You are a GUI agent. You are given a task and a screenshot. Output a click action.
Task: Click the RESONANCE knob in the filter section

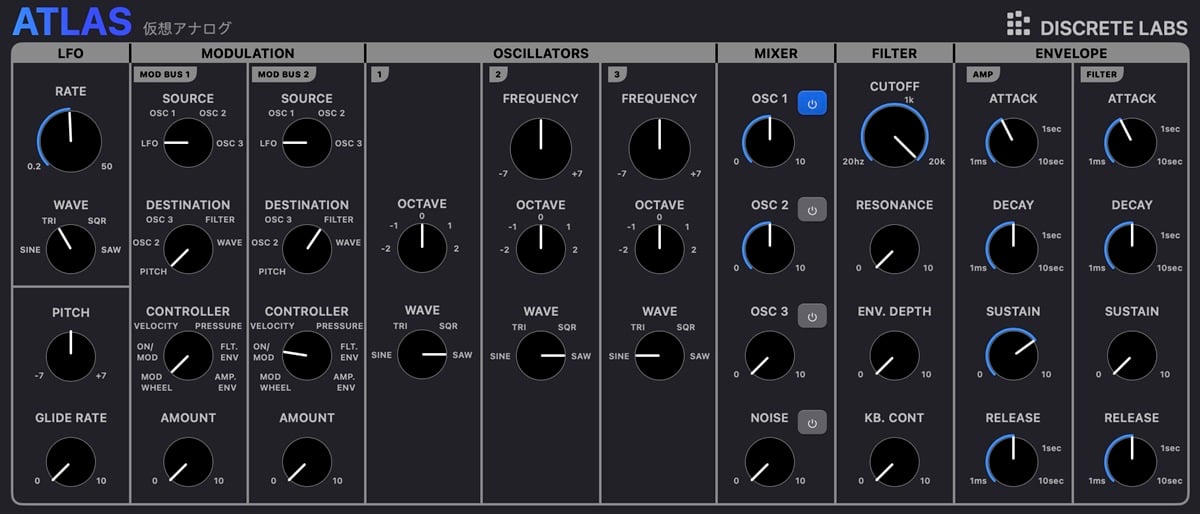point(895,249)
